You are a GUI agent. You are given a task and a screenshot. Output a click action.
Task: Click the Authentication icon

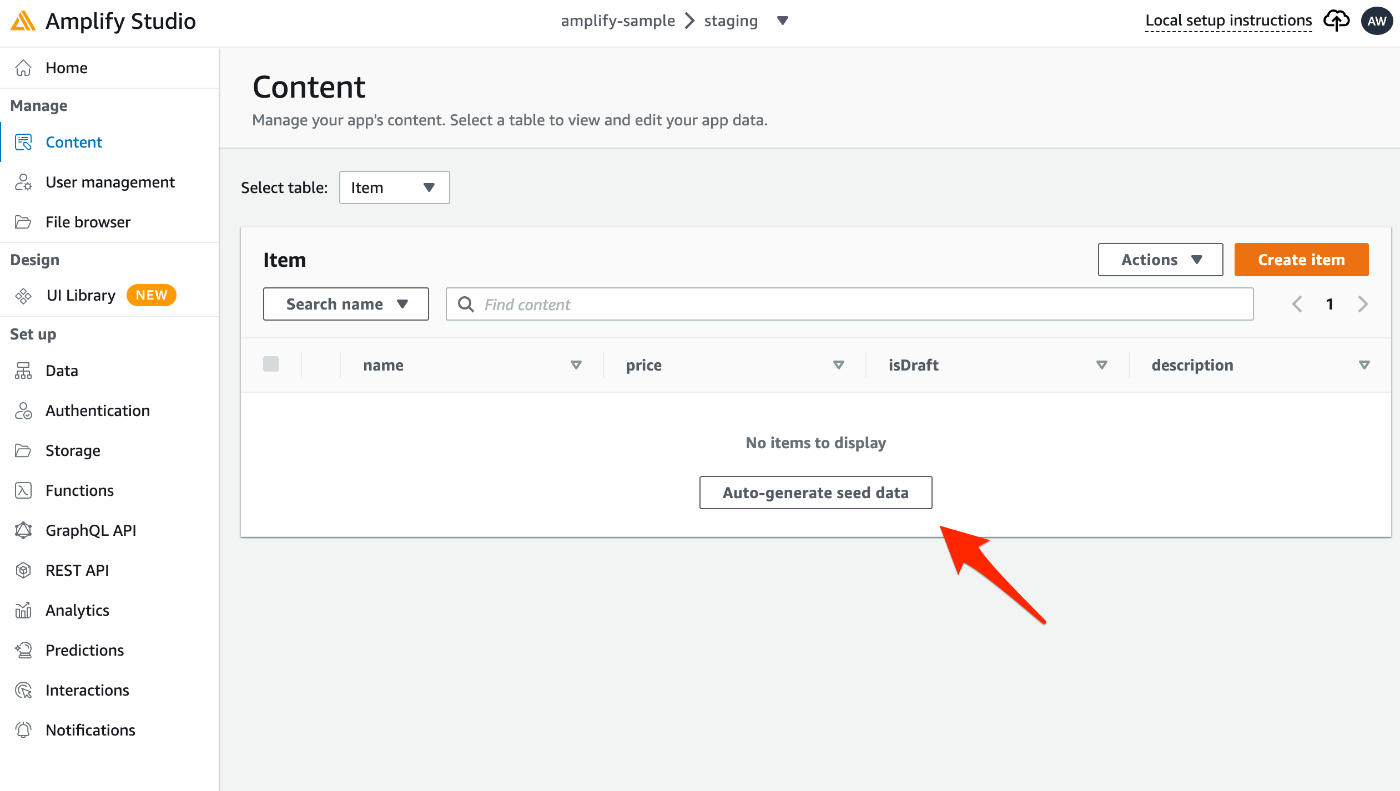[24, 411]
